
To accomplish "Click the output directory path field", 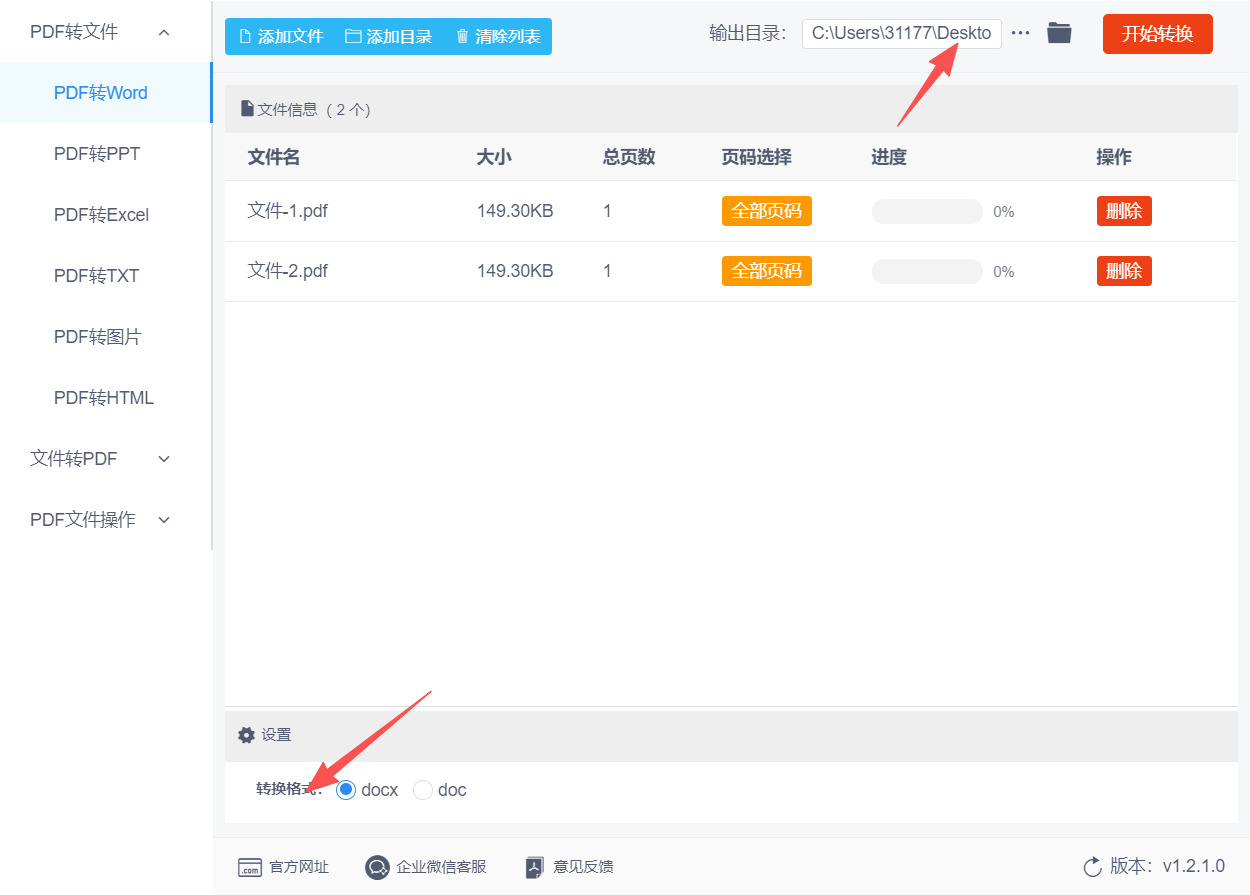I will pyautogui.click(x=901, y=33).
